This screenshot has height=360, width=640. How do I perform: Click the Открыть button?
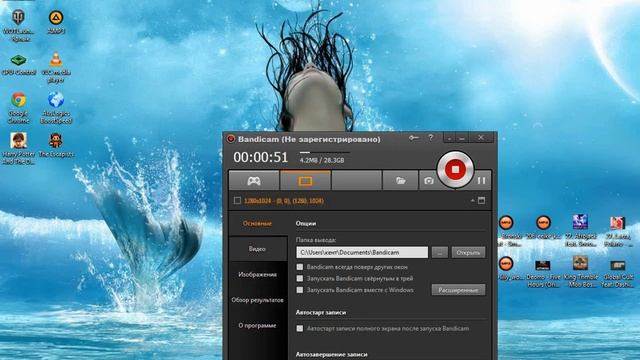pos(468,252)
